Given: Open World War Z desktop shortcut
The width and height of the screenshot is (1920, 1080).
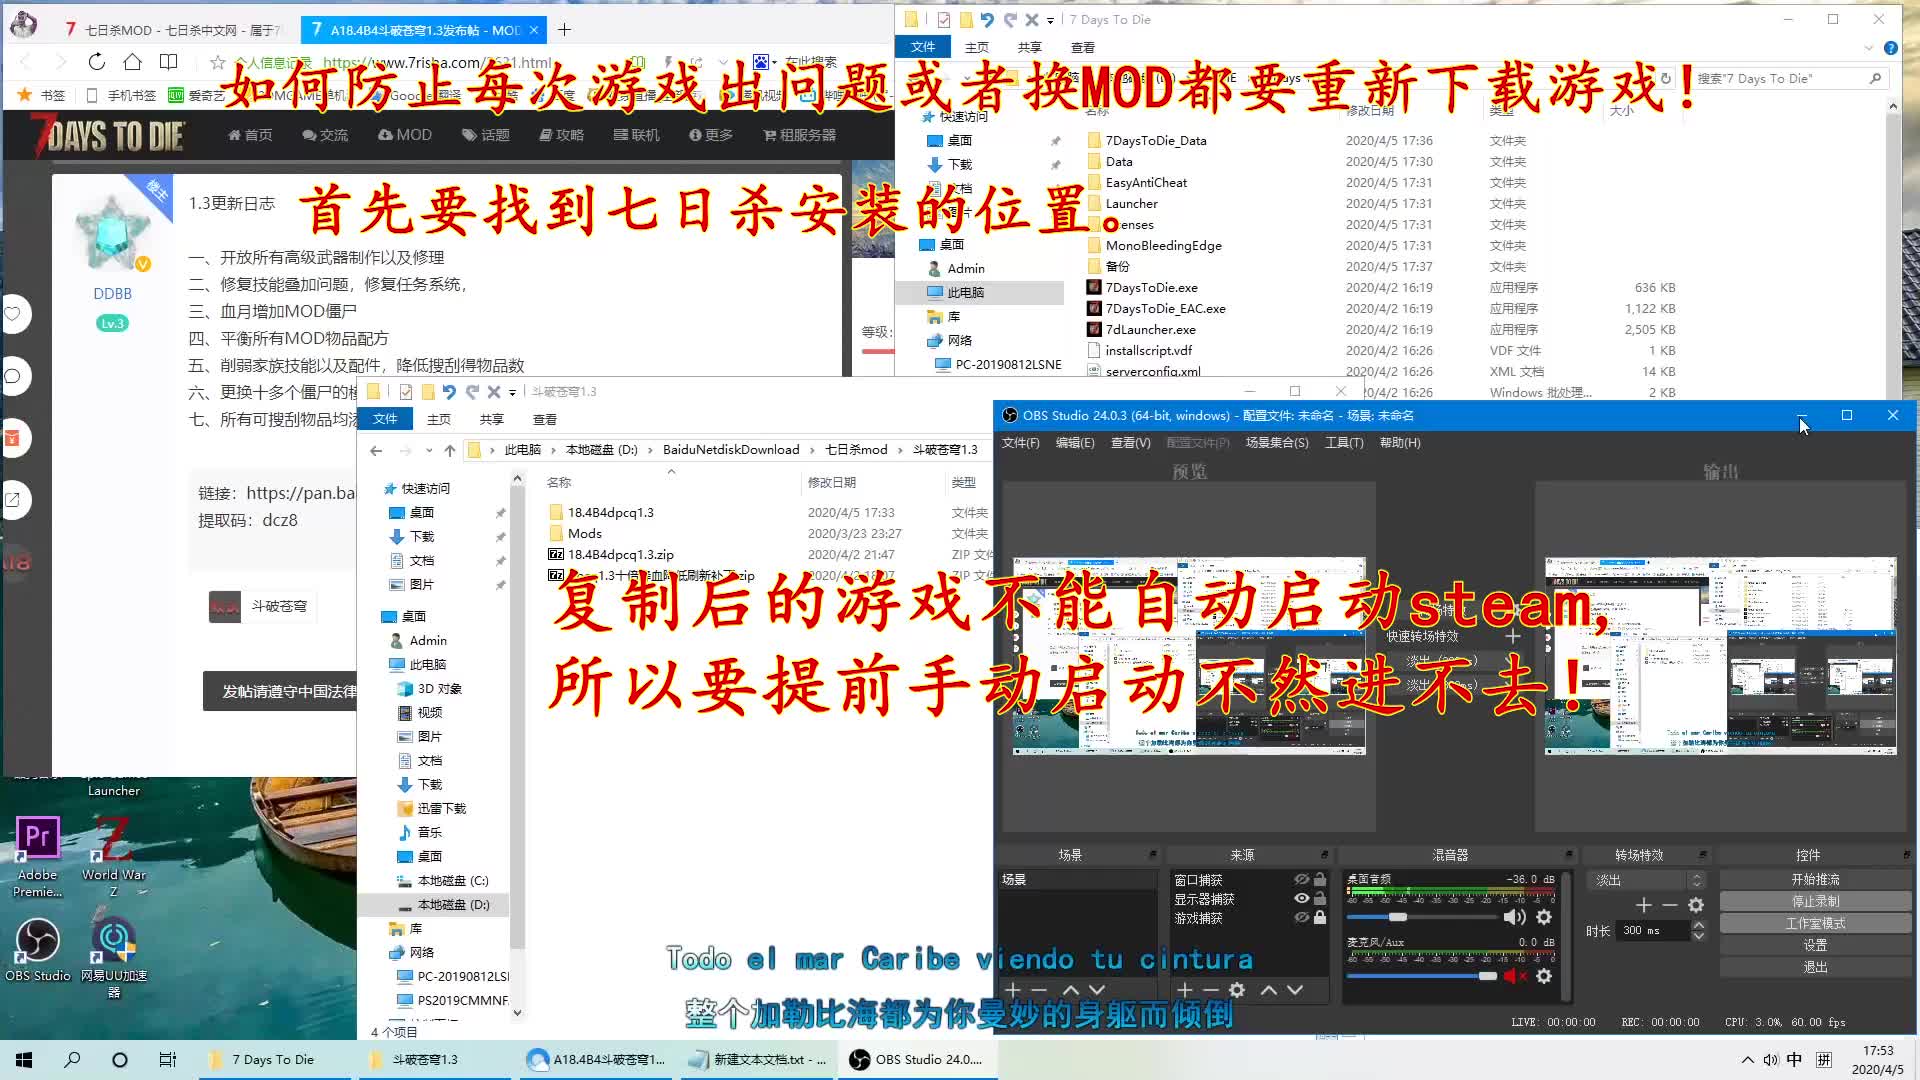Looking at the screenshot, I should [x=114, y=856].
